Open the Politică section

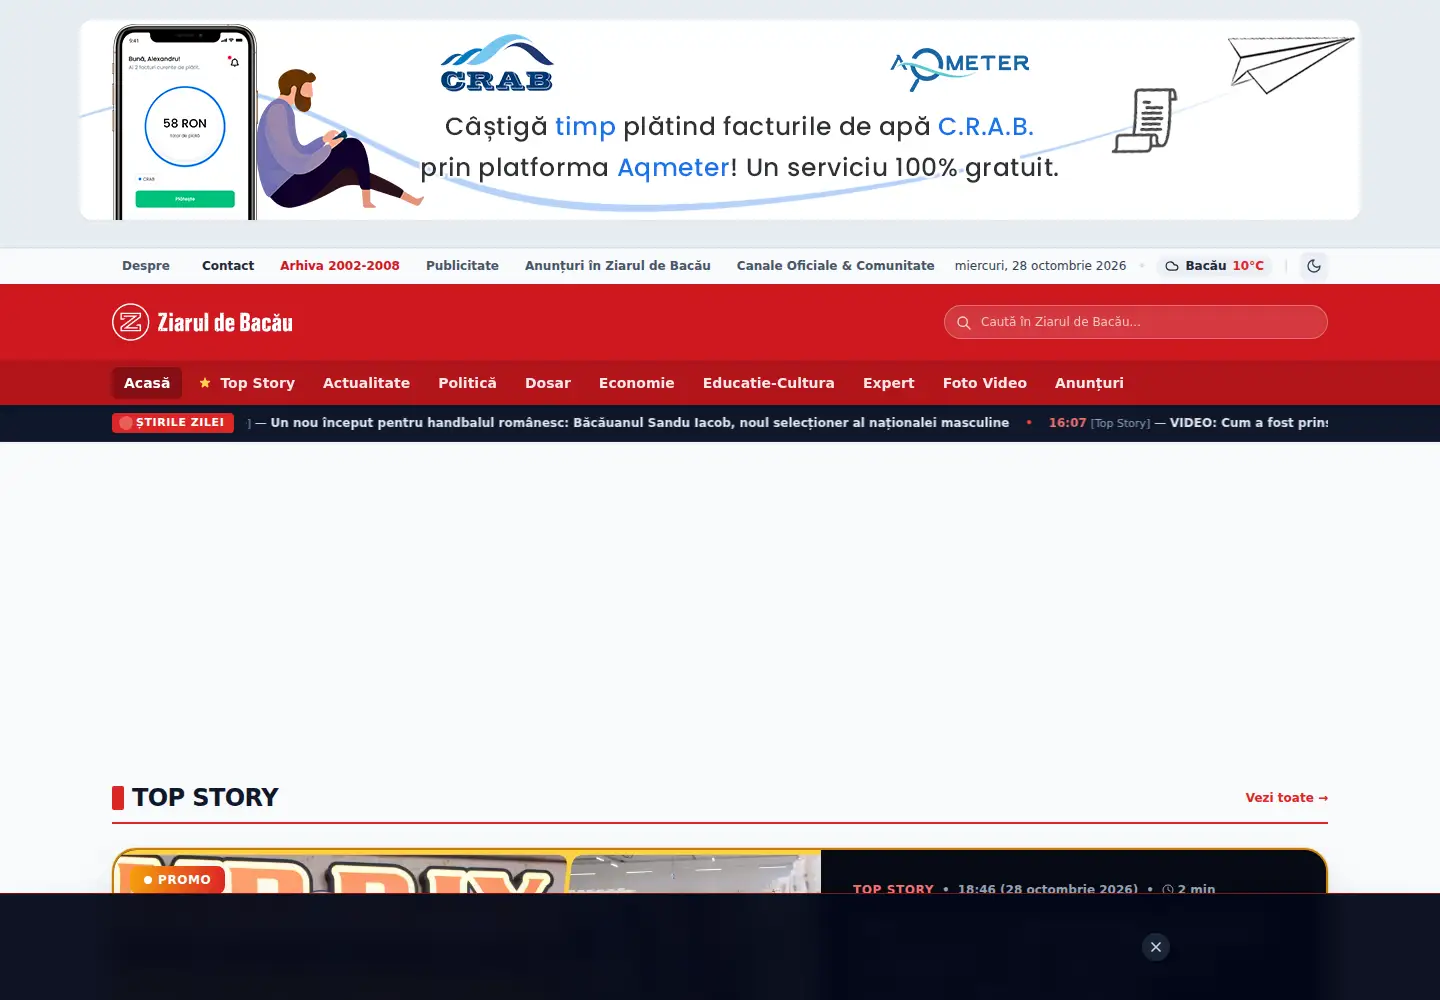[467, 383]
